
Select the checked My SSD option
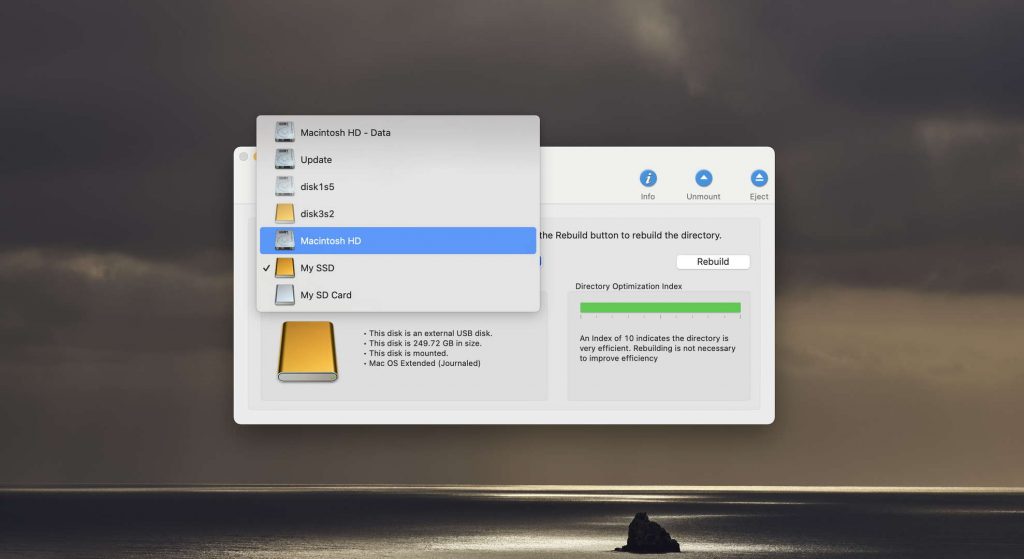click(x=320, y=268)
